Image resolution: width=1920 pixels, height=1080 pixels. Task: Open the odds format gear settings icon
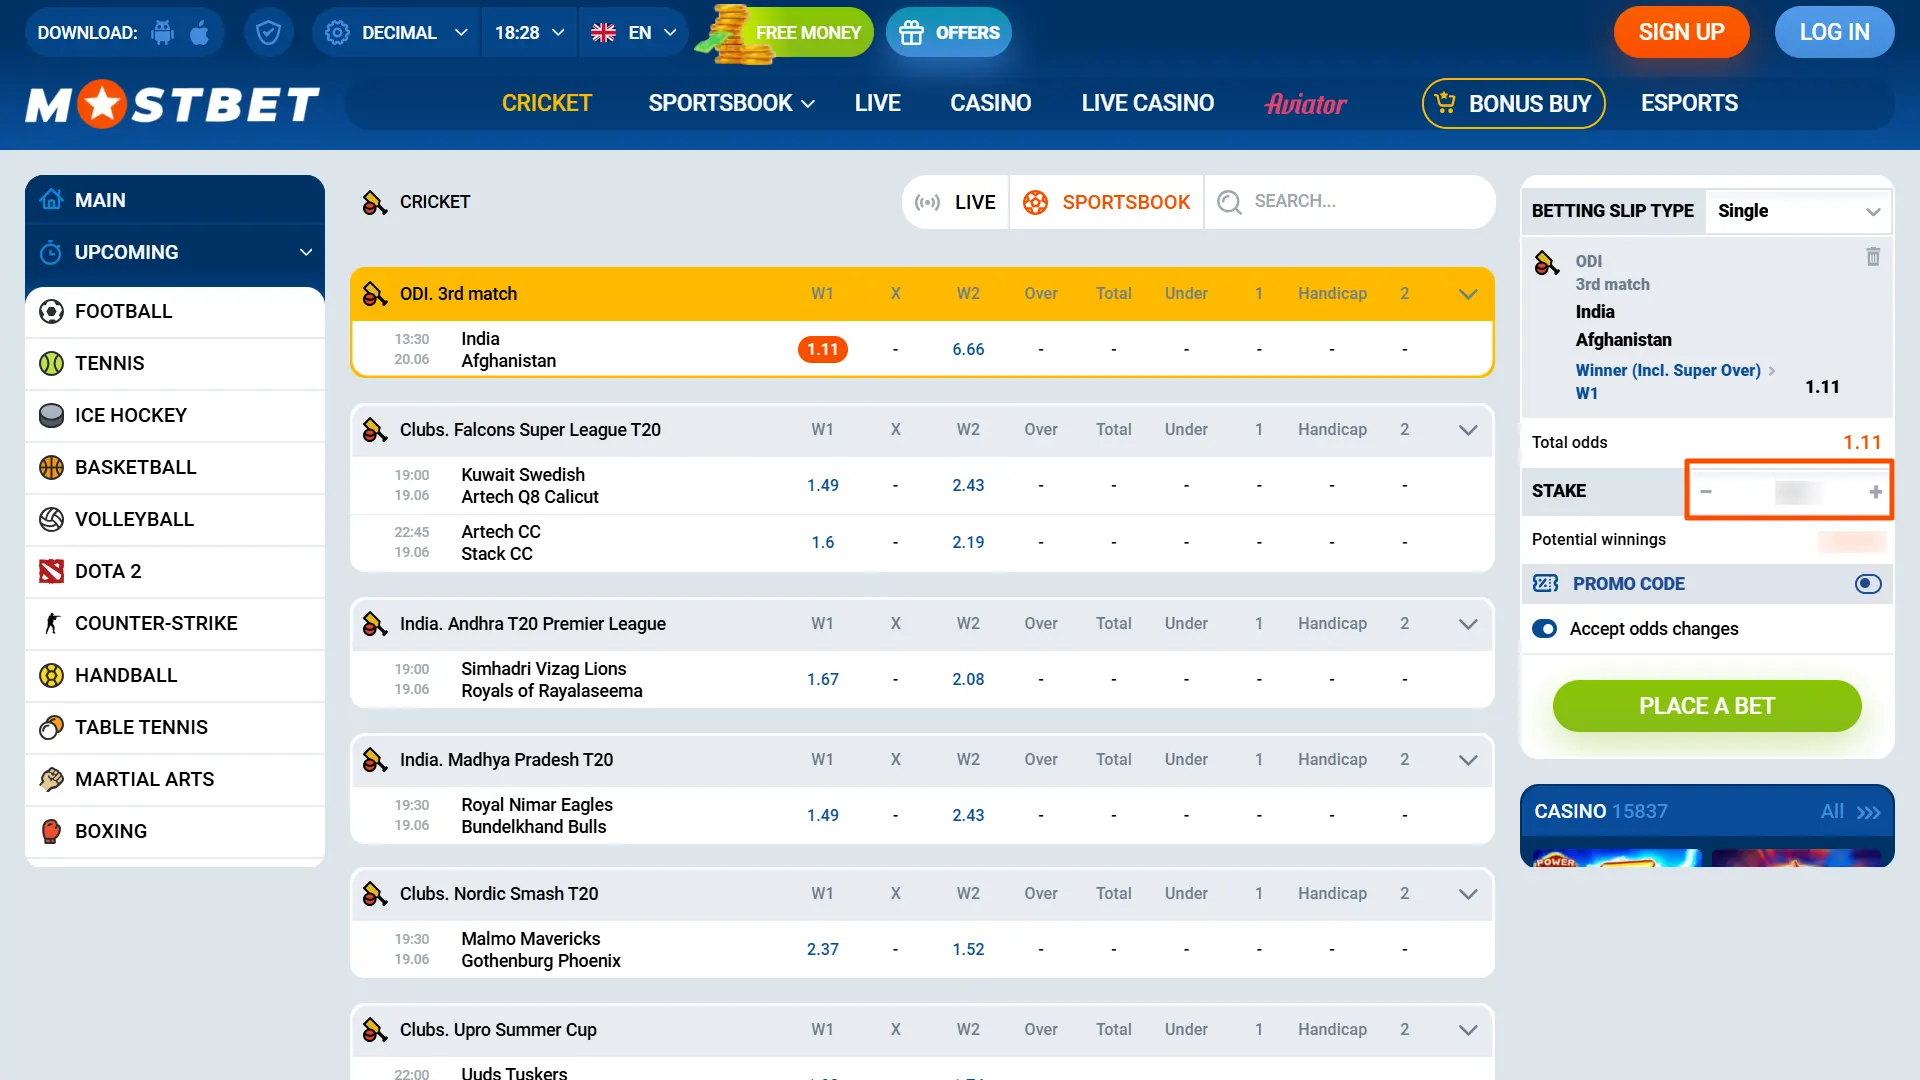[337, 33]
